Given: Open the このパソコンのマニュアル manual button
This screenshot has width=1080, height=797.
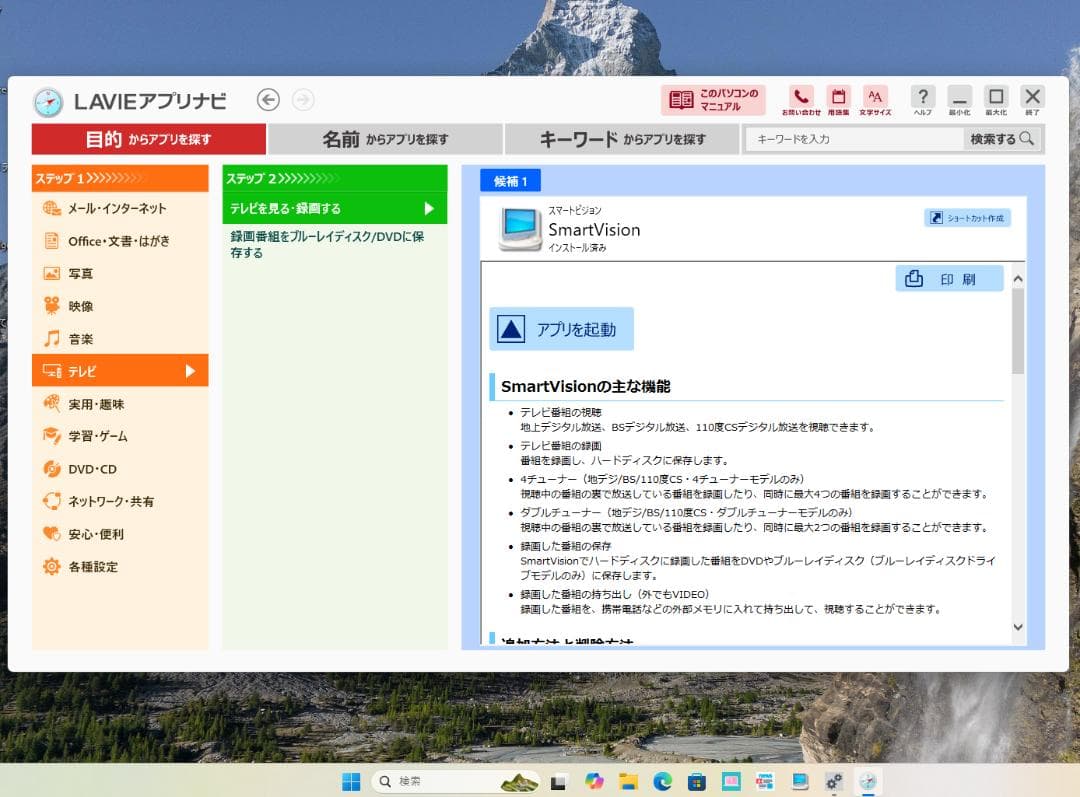Looking at the screenshot, I should point(713,100).
